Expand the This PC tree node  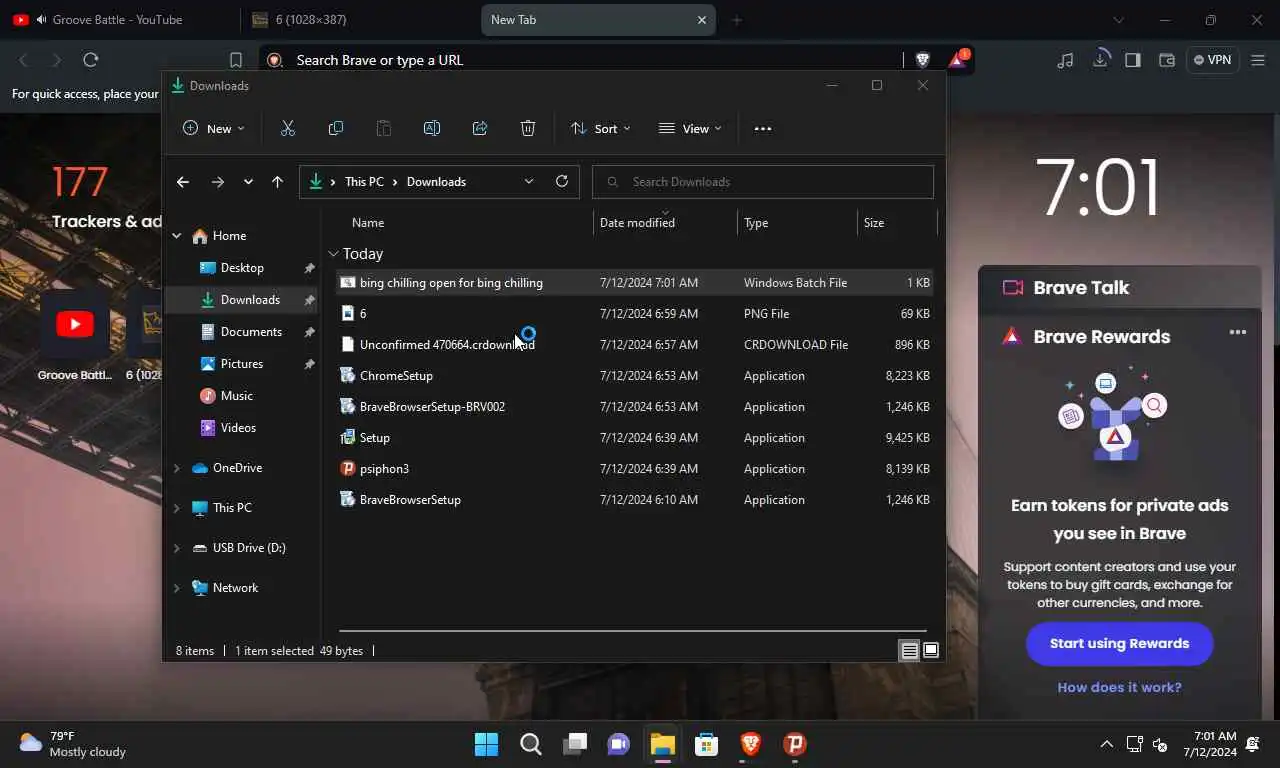(177, 508)
